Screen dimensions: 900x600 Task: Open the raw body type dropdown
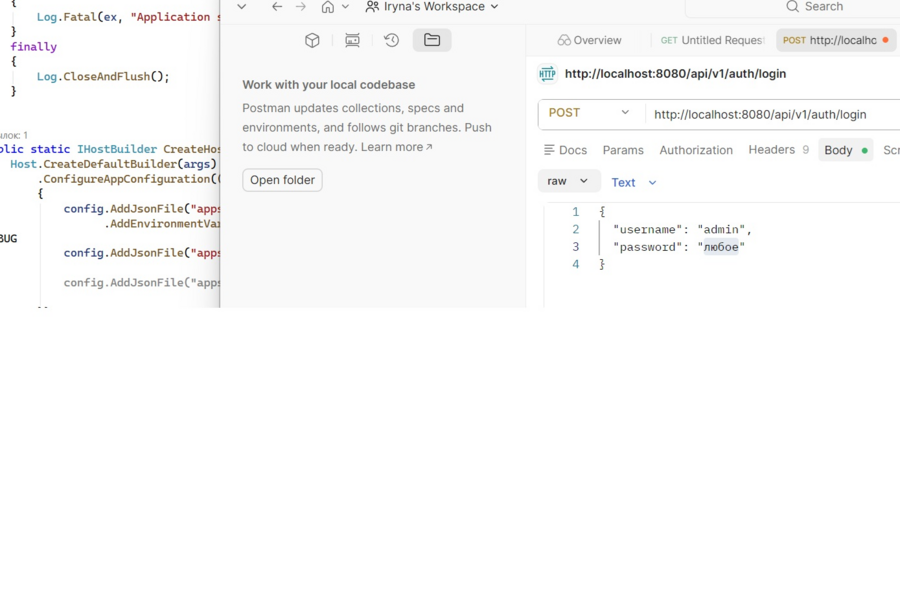pos(568,181)
